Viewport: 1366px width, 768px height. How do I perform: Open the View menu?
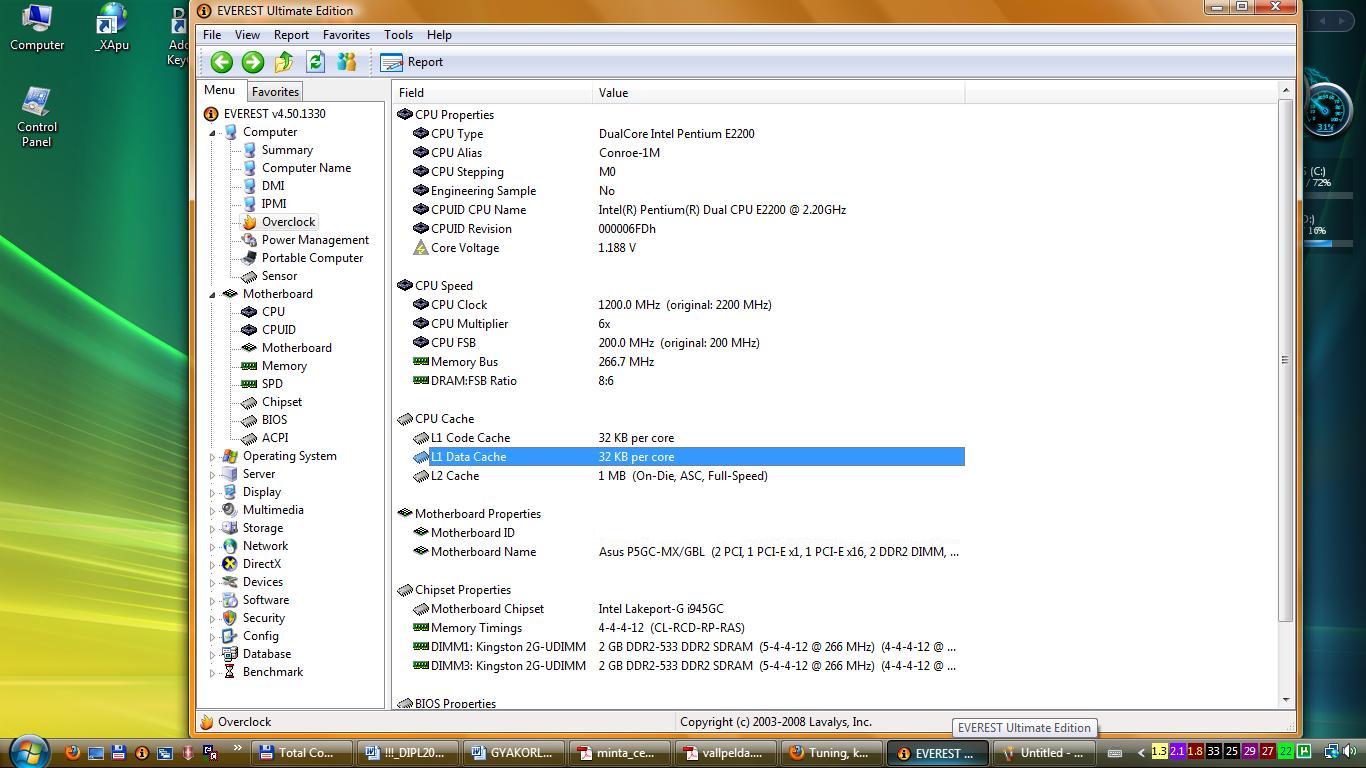[x=247, y=35]
